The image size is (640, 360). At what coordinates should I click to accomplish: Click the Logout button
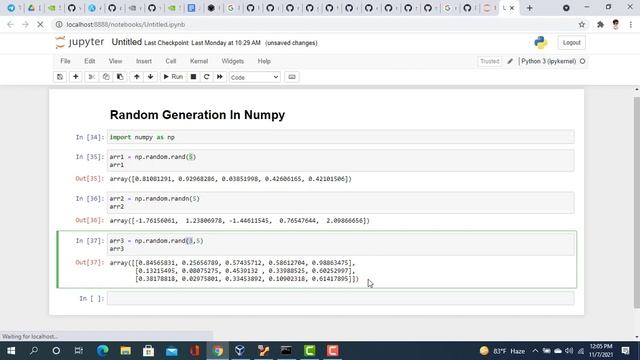(571, 42)
